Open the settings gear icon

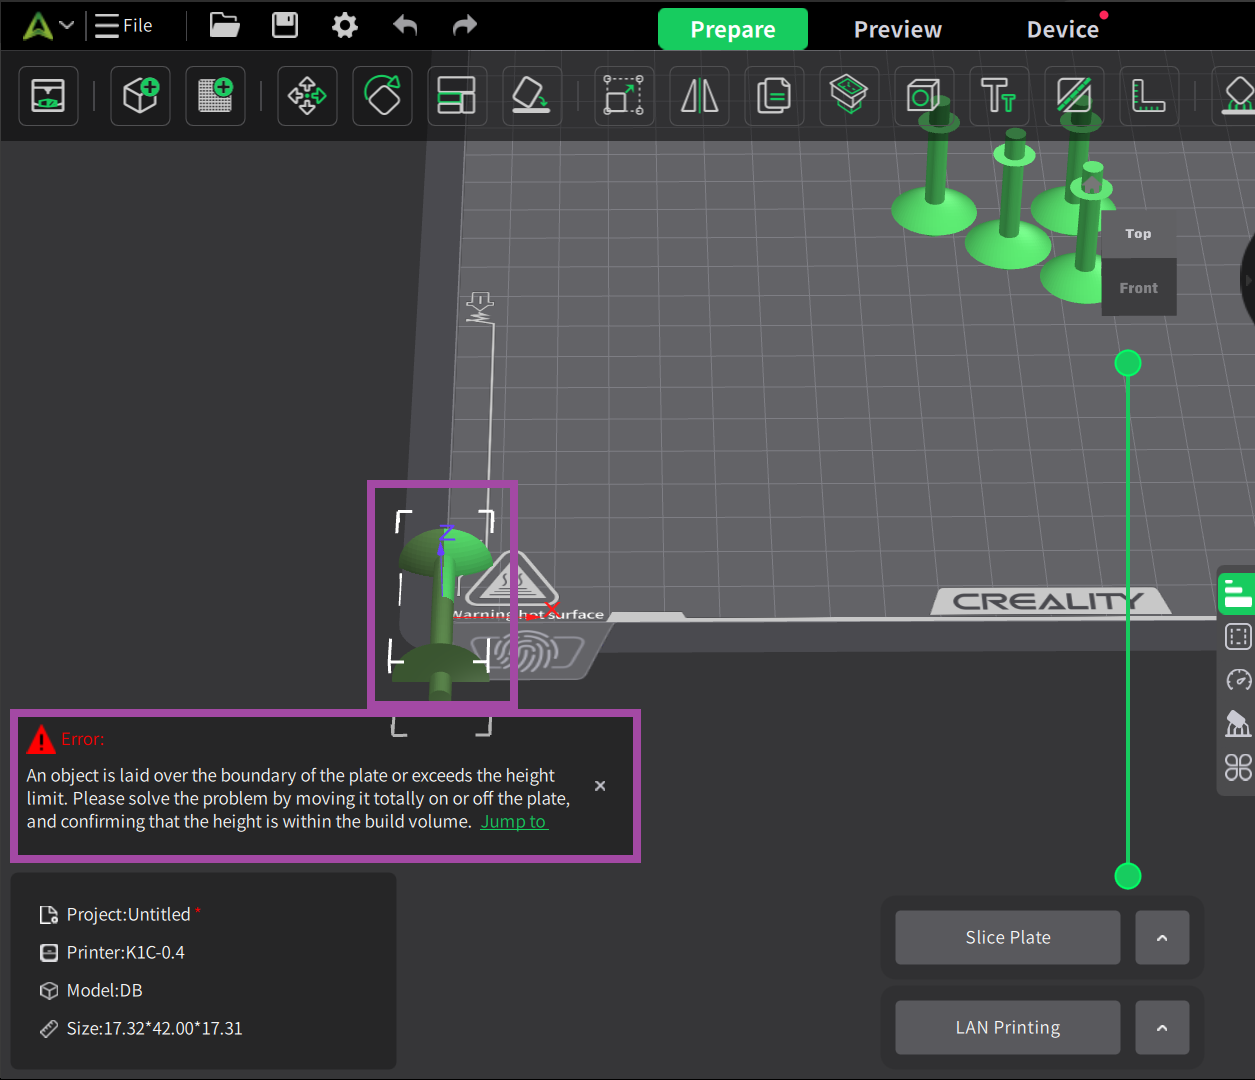[x=345, y=25]
